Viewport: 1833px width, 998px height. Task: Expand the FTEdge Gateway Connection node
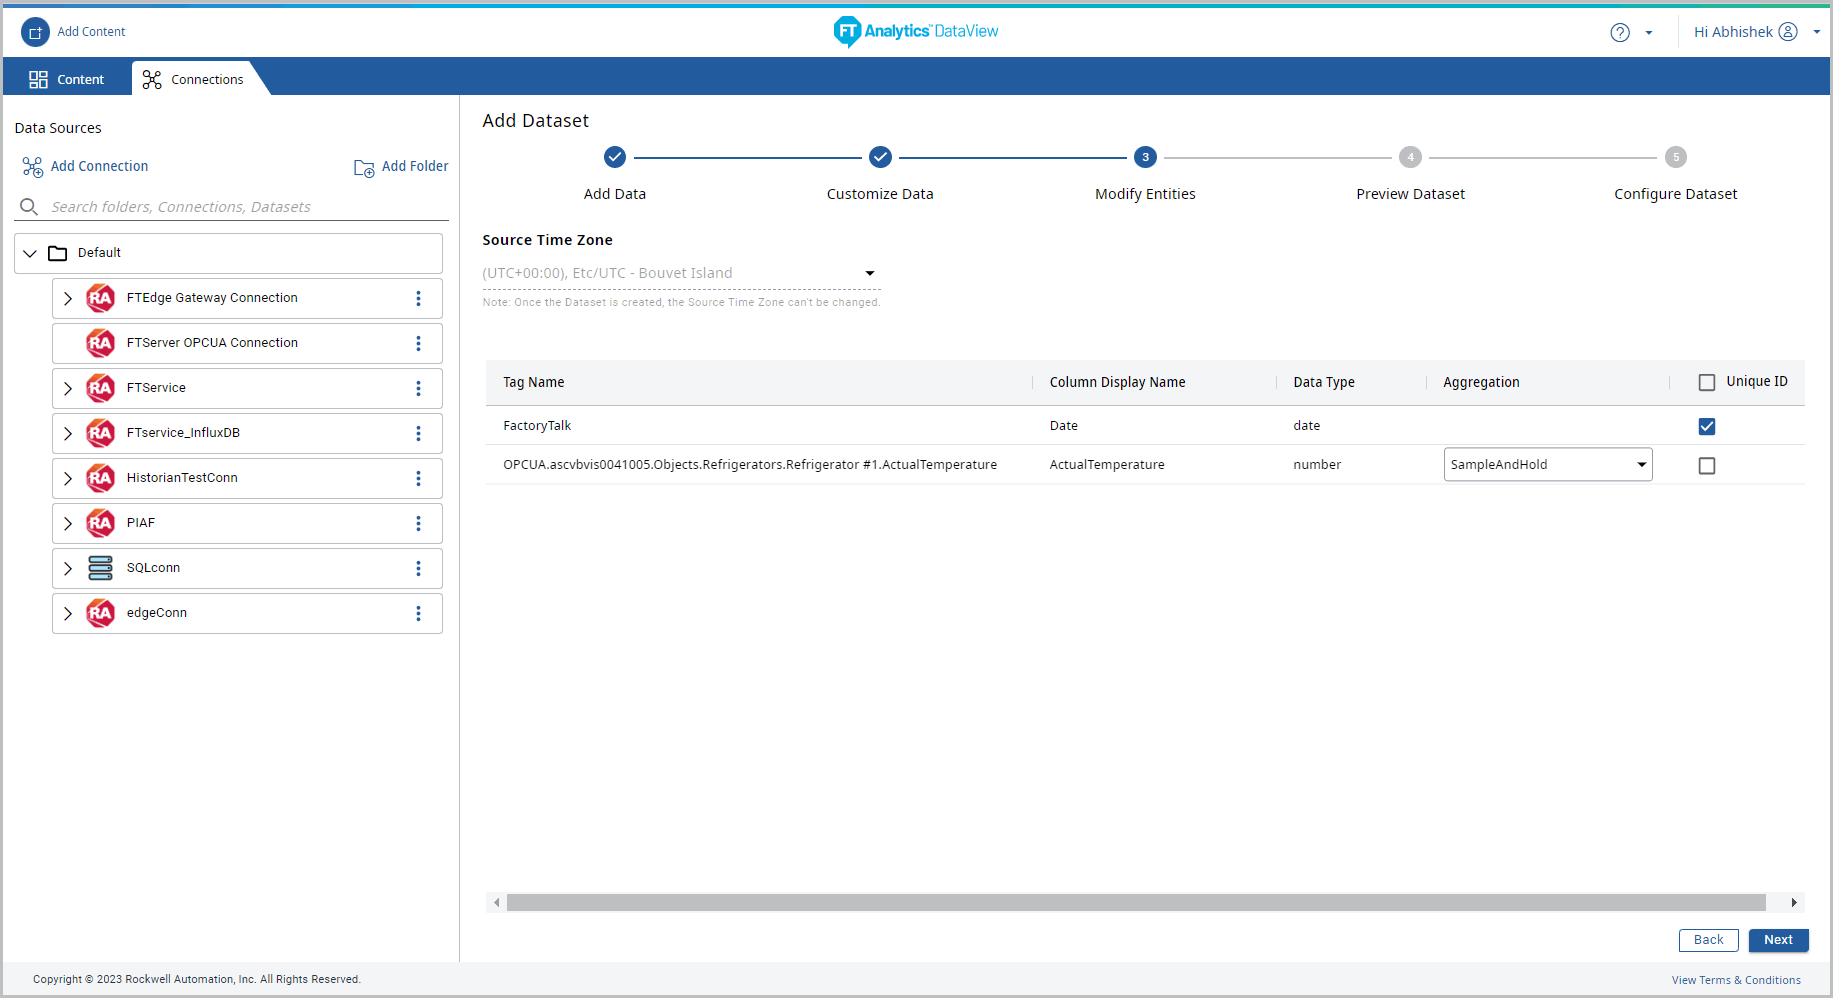pyautogui.click(x=68, y=298)
